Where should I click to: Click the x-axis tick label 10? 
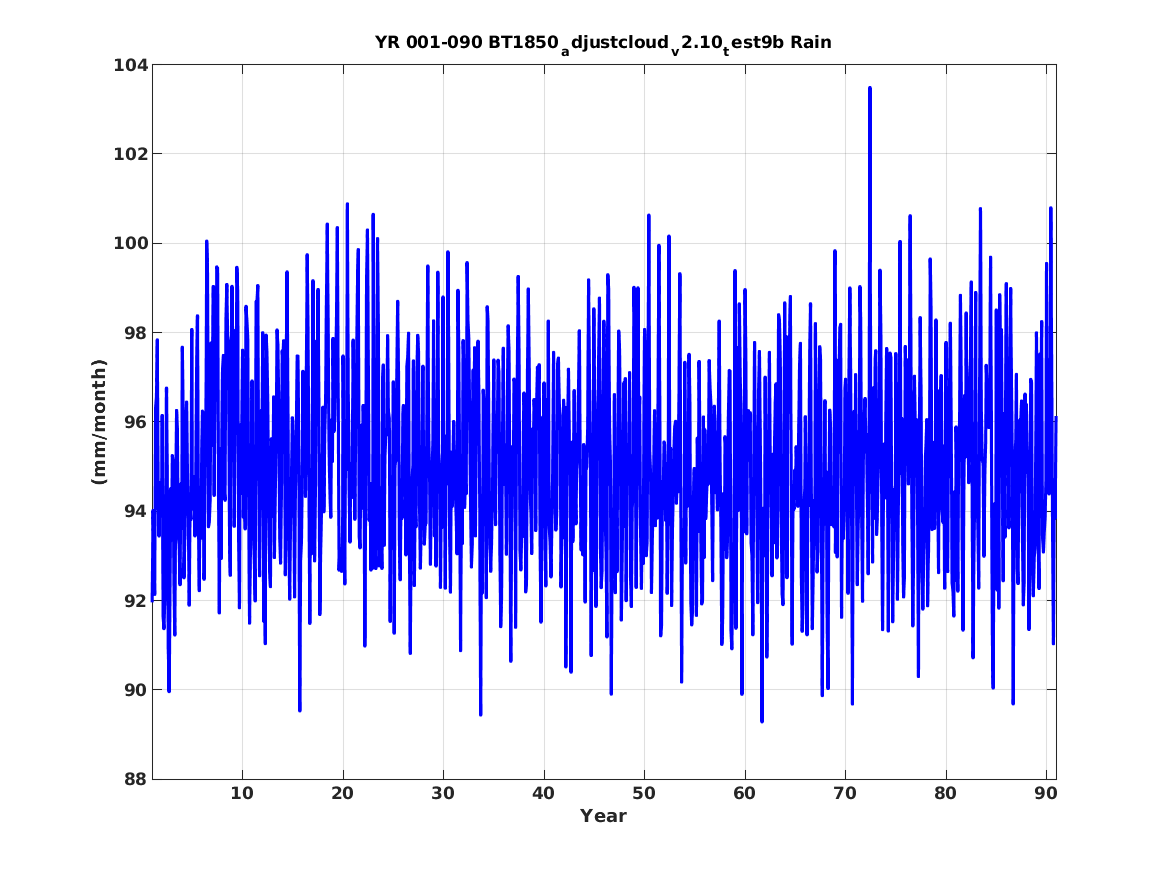click(x=242, y=794)
